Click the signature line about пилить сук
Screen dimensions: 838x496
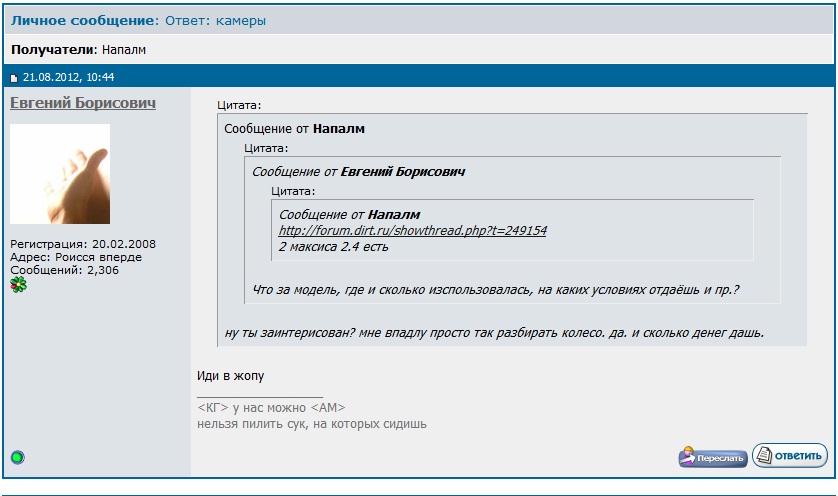point(312,424)
